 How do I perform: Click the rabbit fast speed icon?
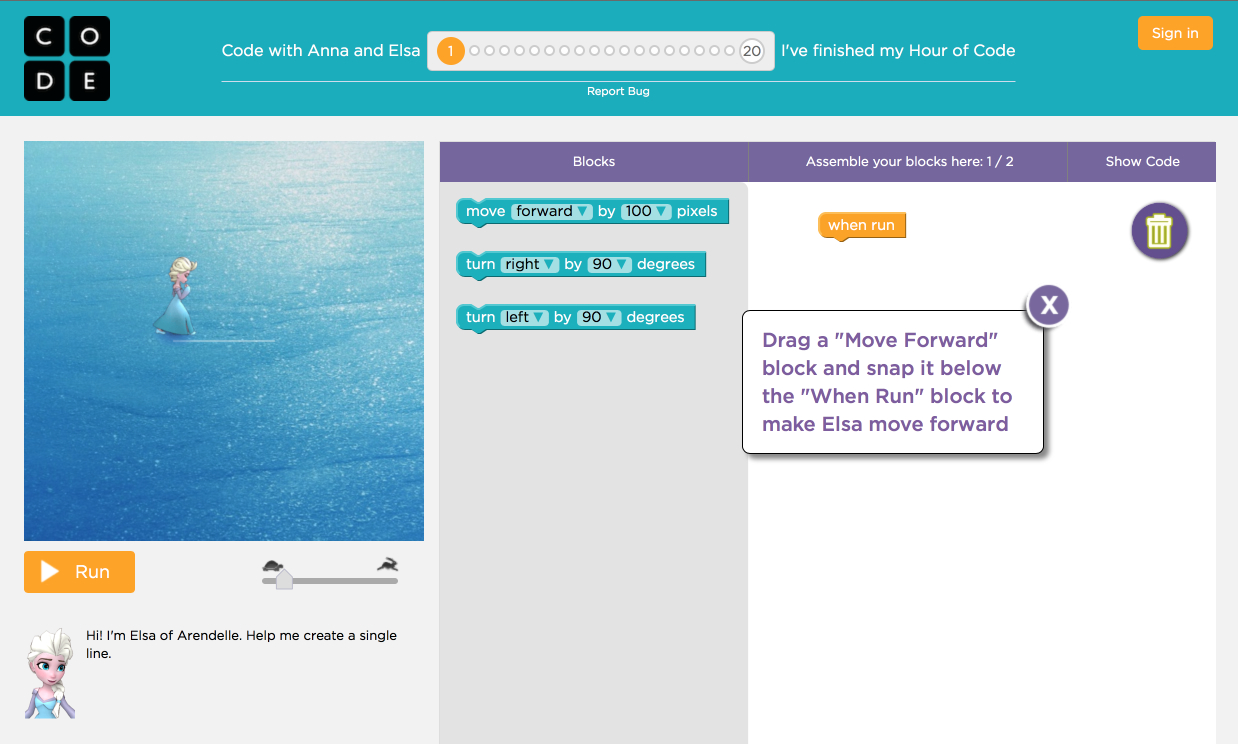click(x=387, y=565)
